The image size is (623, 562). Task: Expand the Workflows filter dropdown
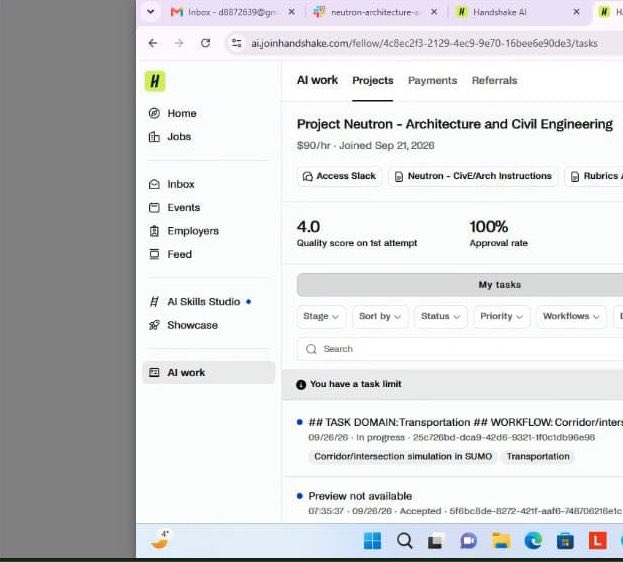[x=571, y=316]
